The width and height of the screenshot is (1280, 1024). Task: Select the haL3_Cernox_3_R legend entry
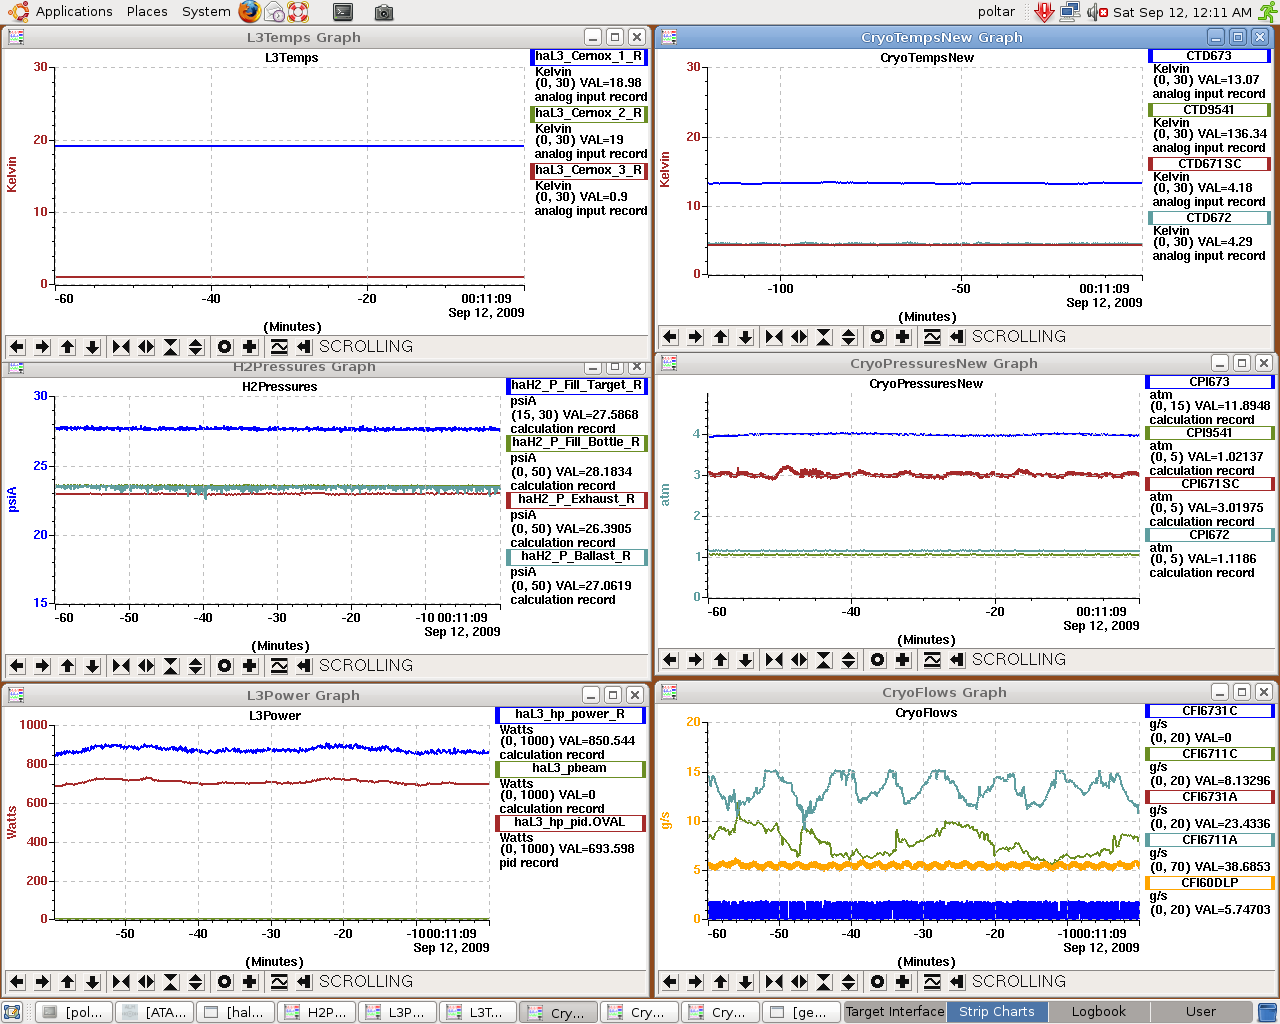[589, 171]
